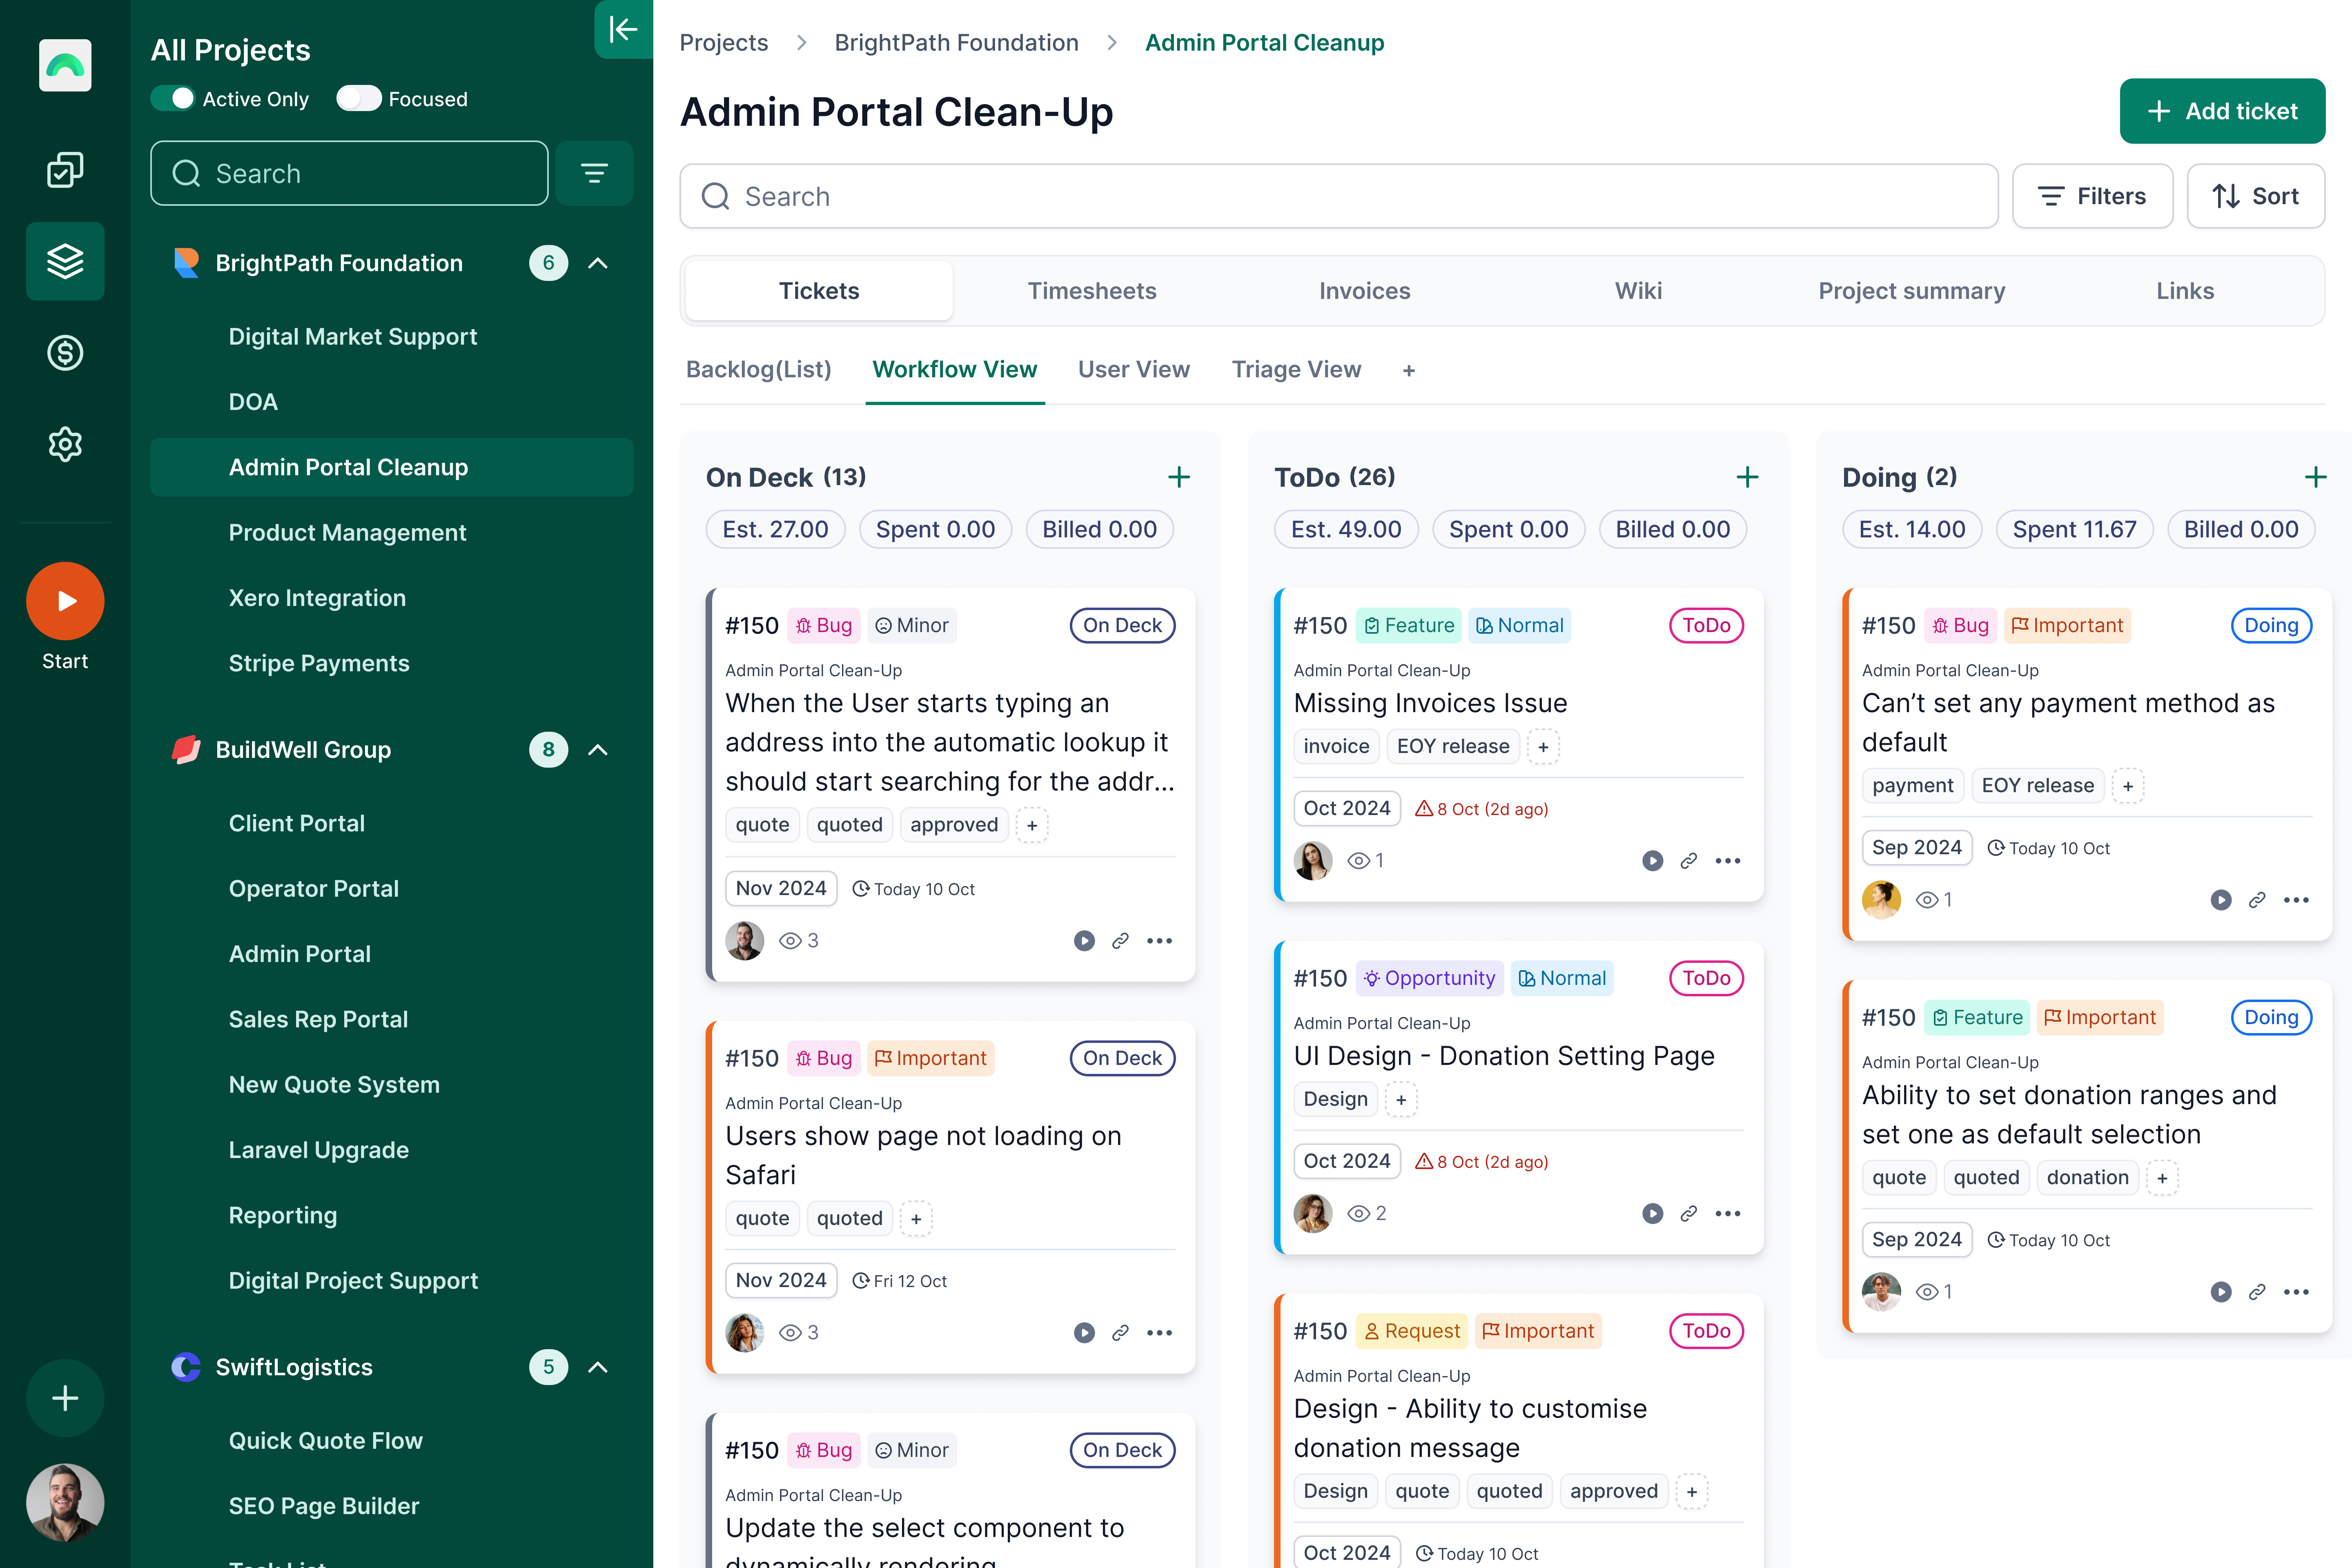The height and width of the screenshot is (1568, 2352).
Task: Copy link of the address lookup ticket
Action: tap(1120, 941)
